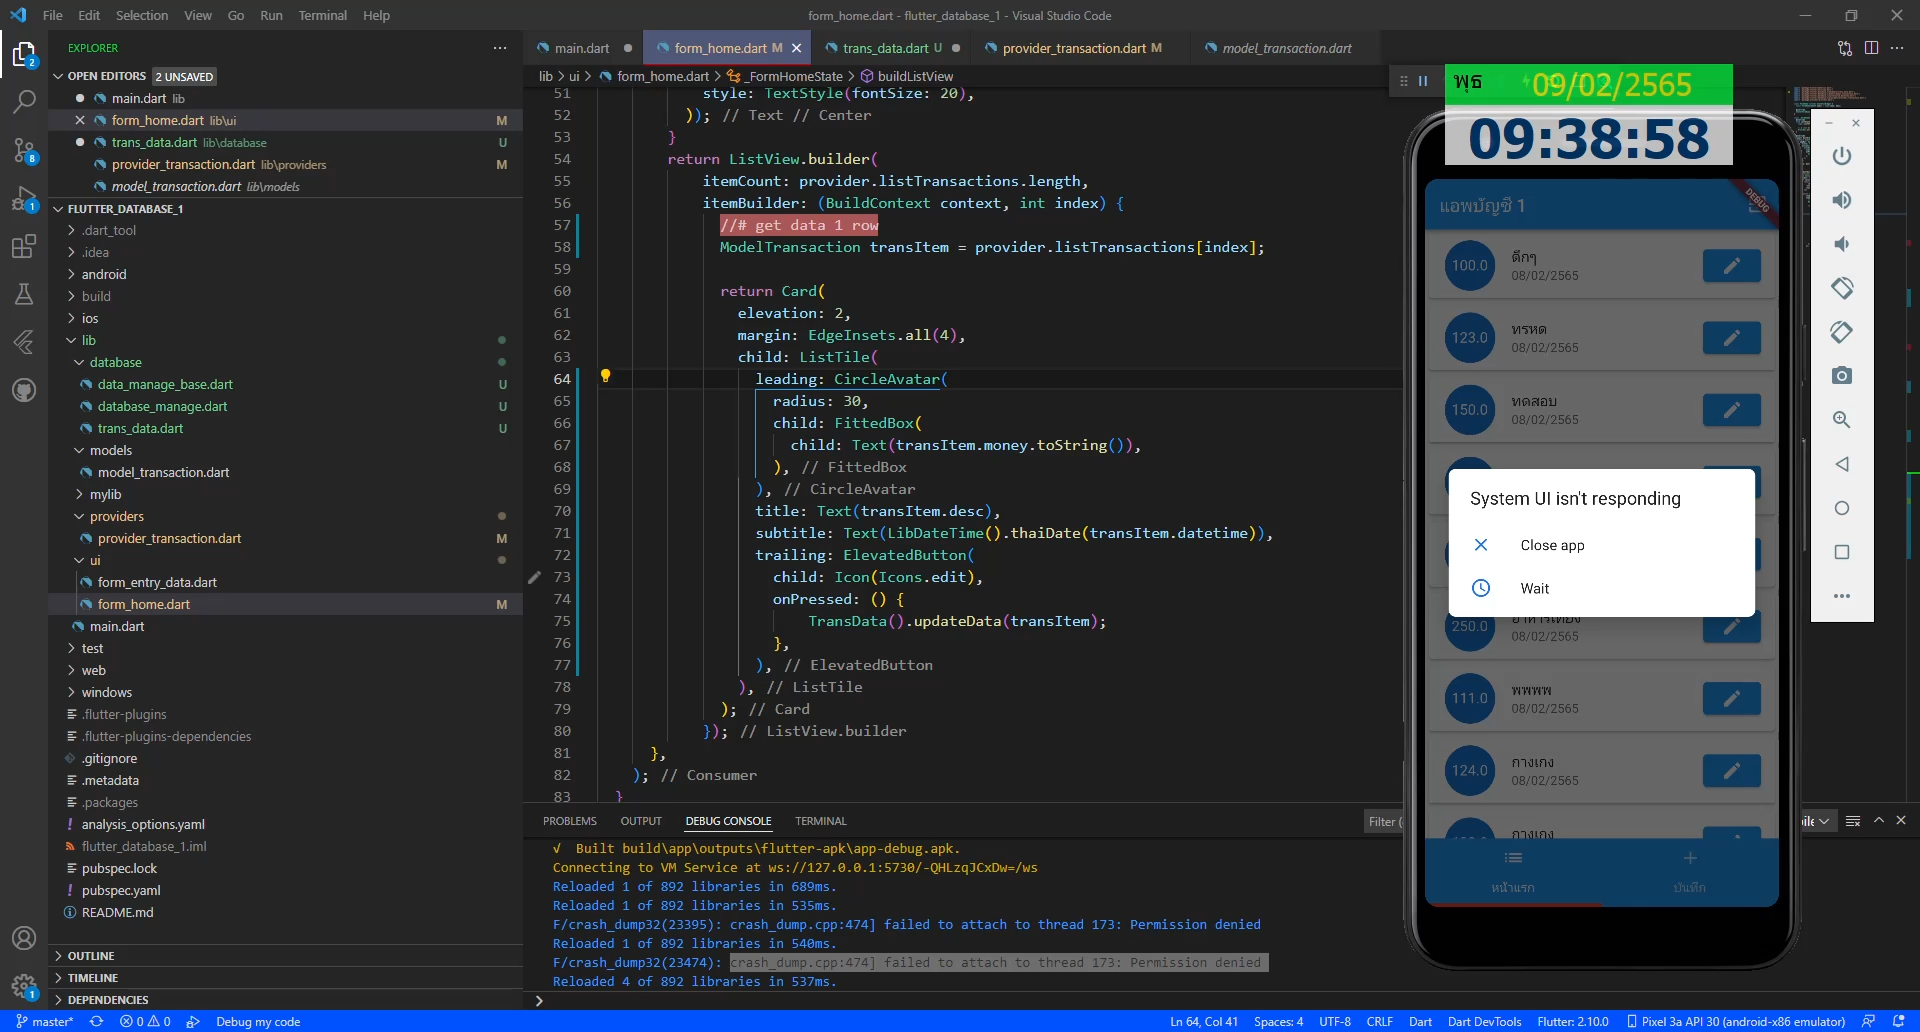Click edit button for the 150.0 item
This screenshot has width=1920, height=1032.
(1731, 410)
